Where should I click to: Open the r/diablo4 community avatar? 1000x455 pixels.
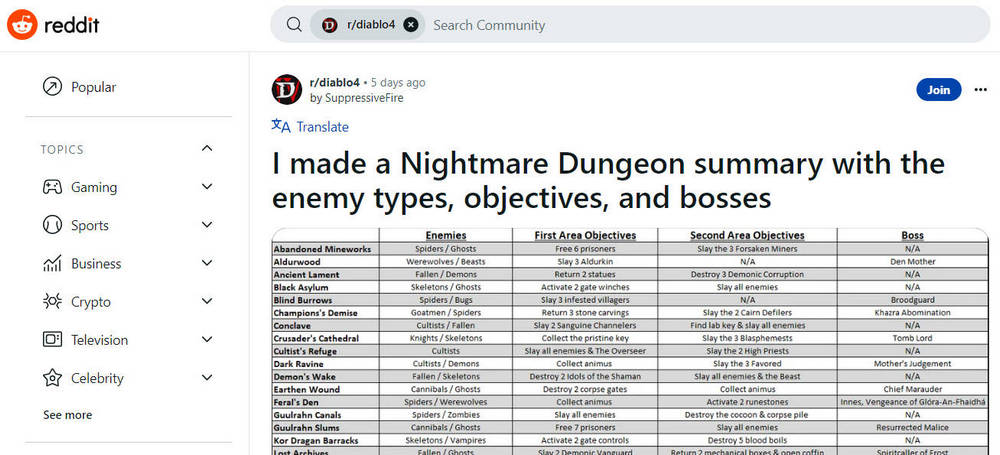point(287,89)
